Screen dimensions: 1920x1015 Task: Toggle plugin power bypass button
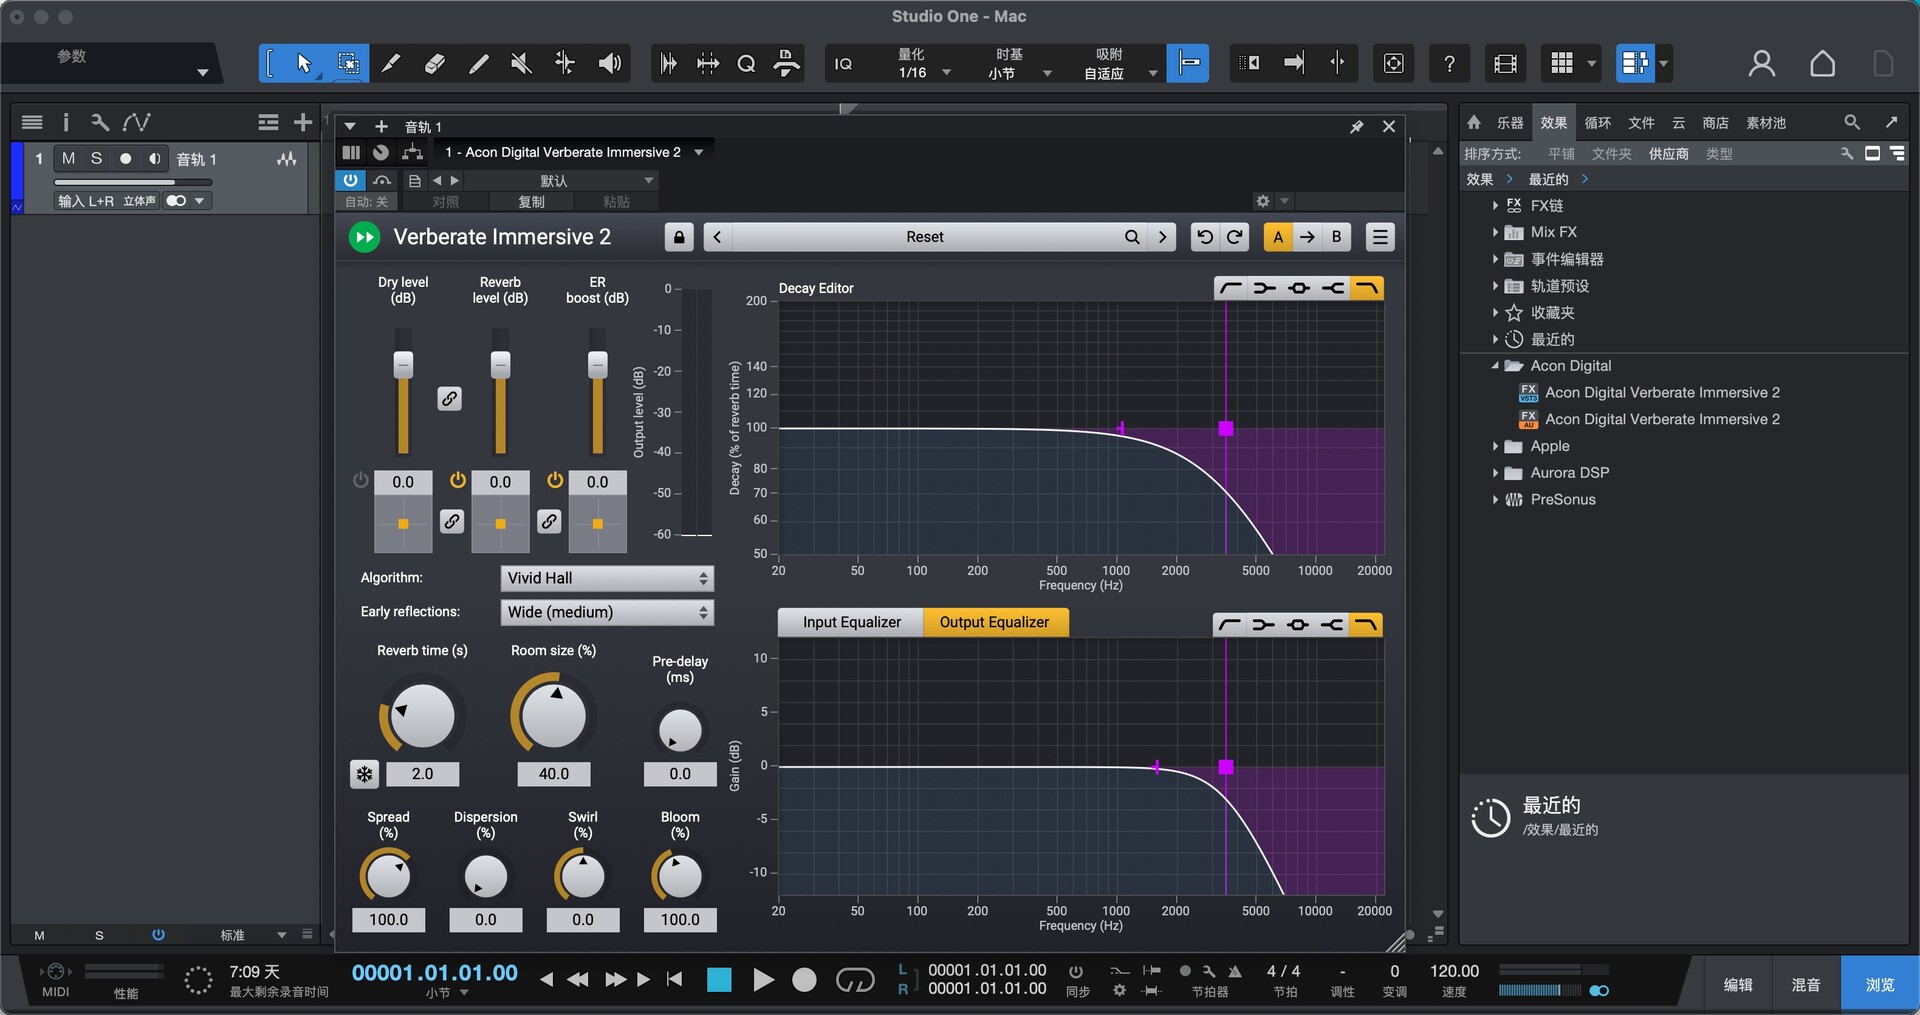(x=350, y=180)
